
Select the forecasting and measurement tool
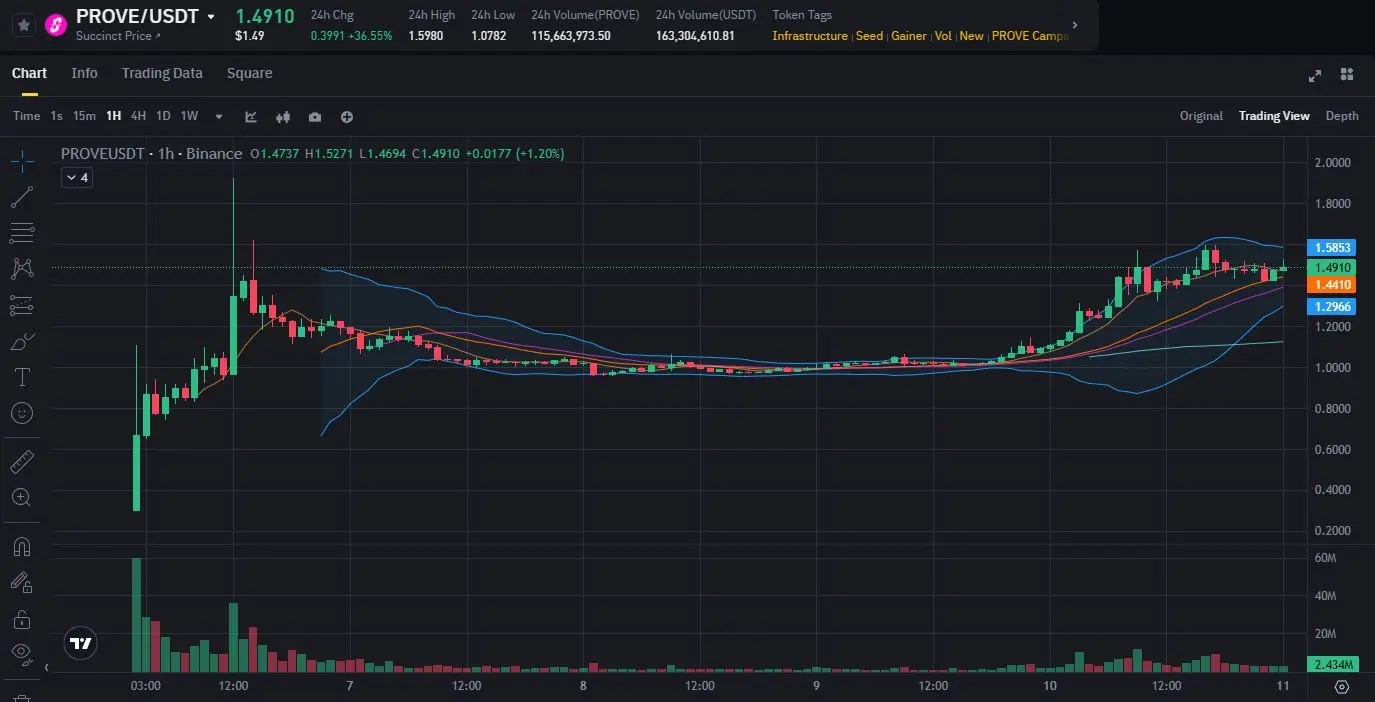[22, 305]
